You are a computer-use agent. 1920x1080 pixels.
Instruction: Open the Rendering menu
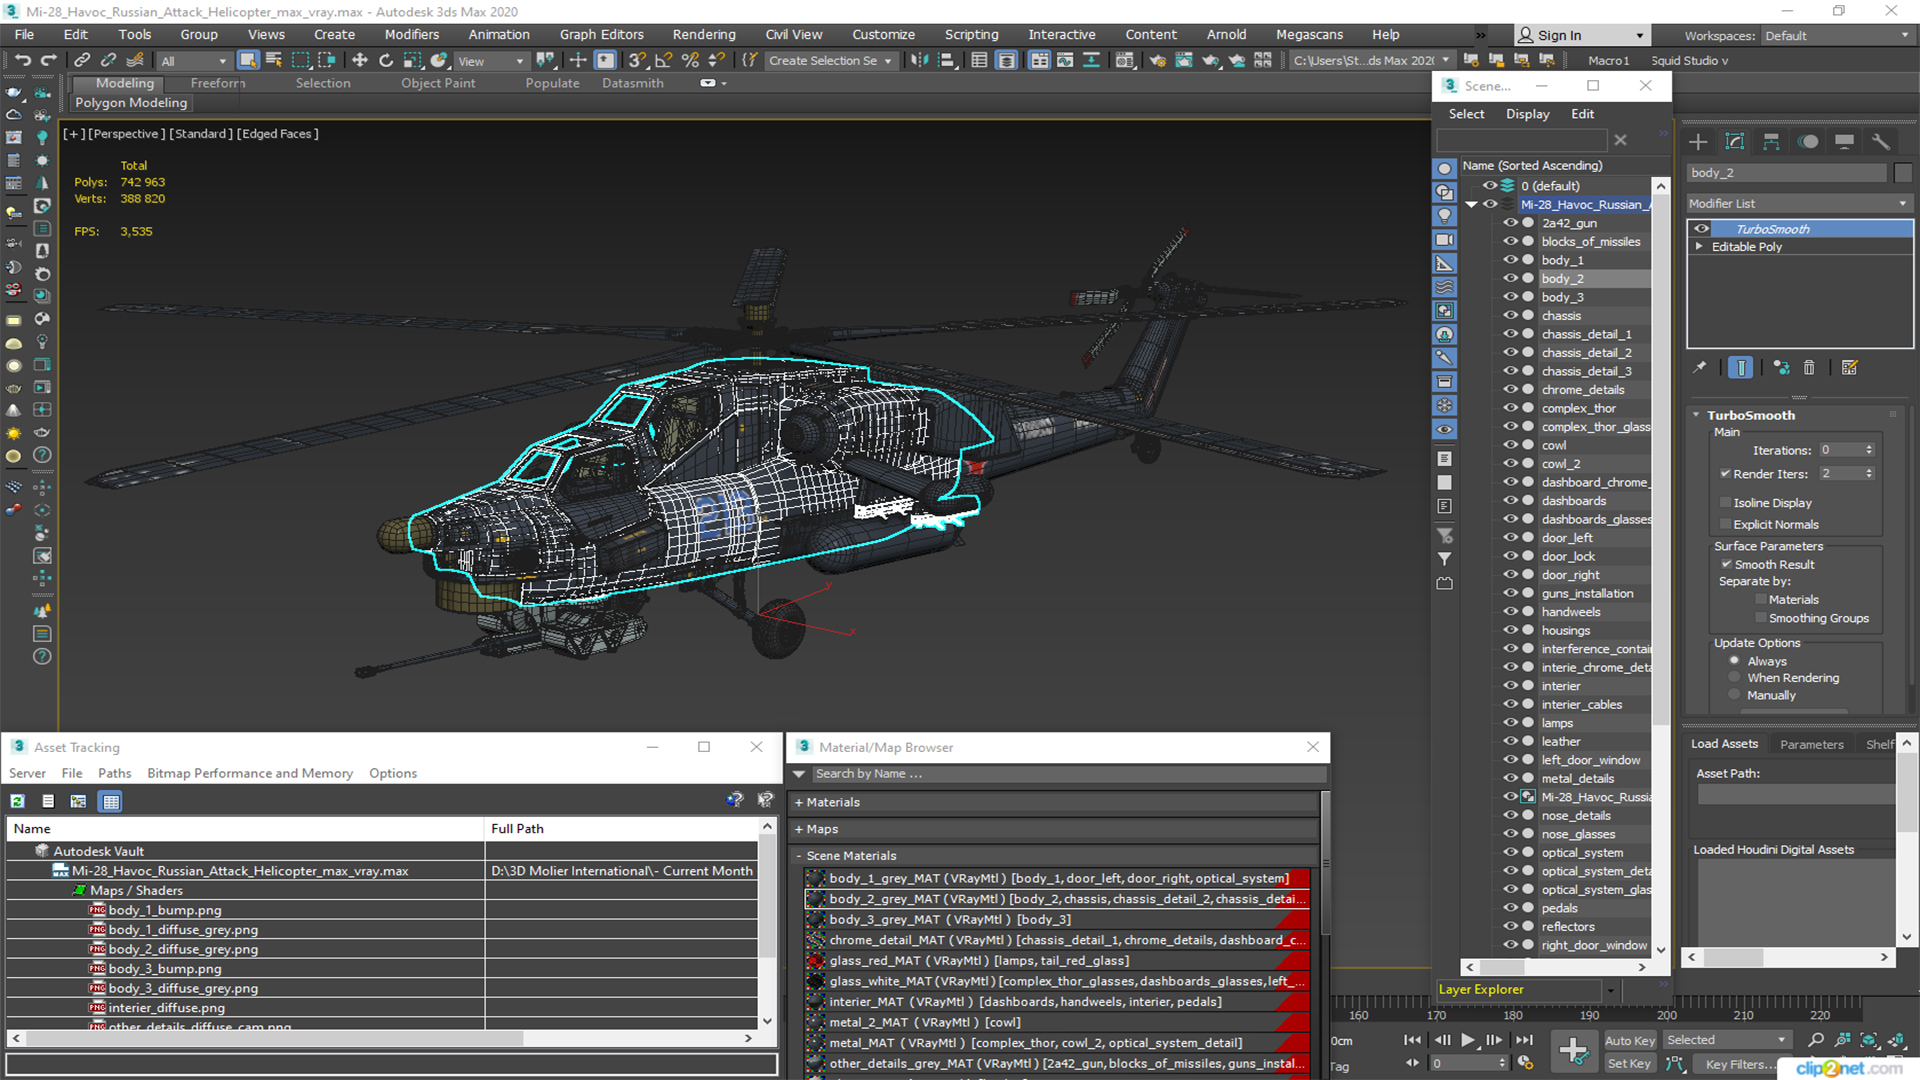click(704, 34)
